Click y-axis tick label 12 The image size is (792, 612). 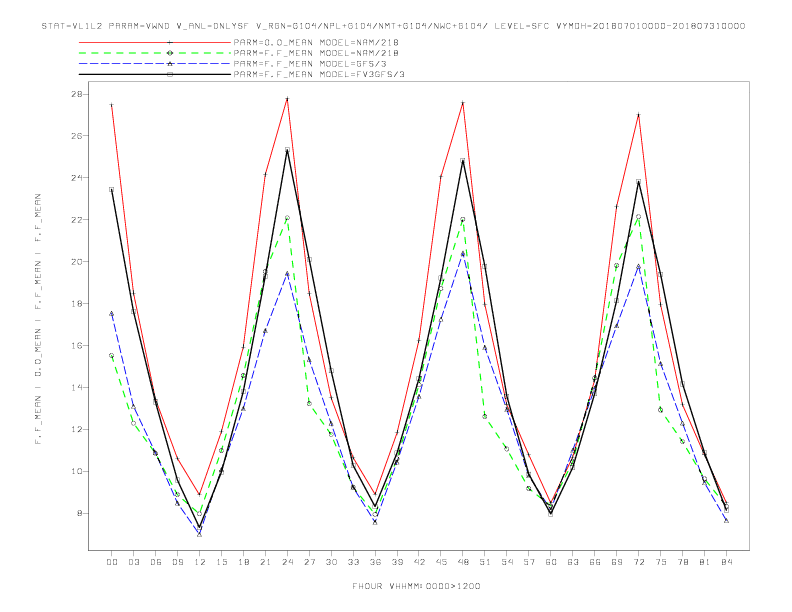pos(77,429)
